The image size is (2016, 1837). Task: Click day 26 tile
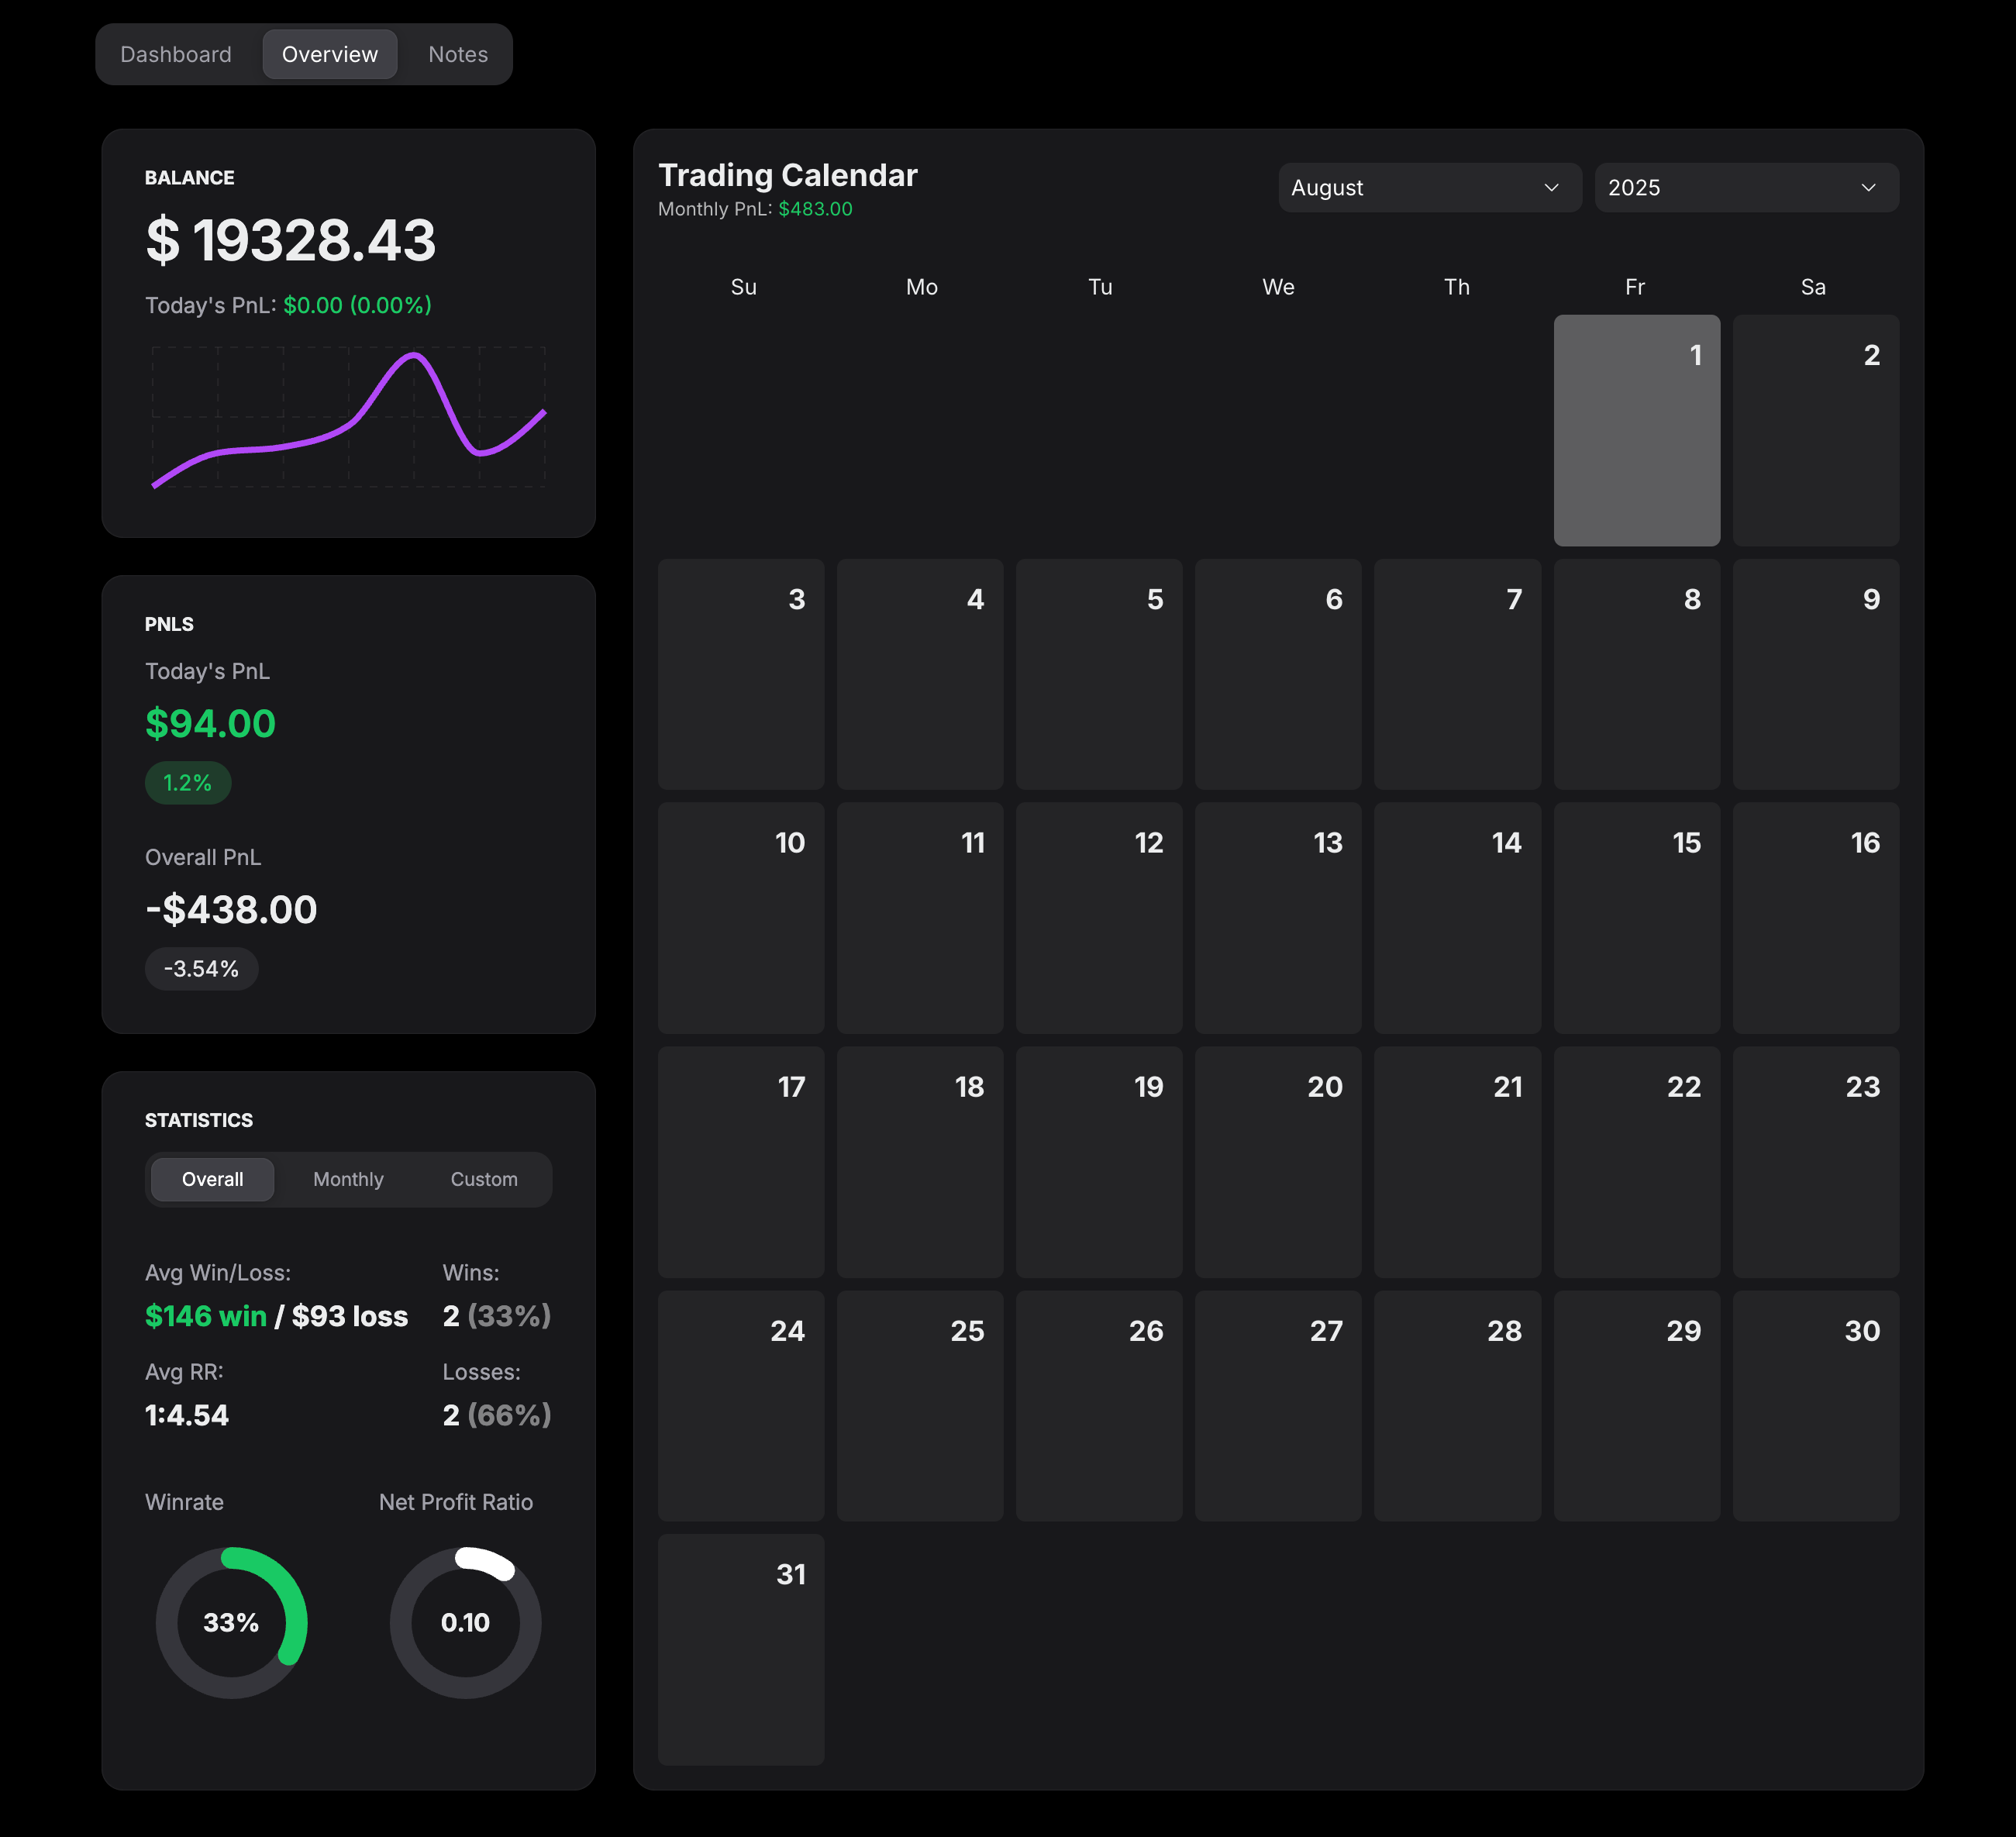click(1099, 1406)
